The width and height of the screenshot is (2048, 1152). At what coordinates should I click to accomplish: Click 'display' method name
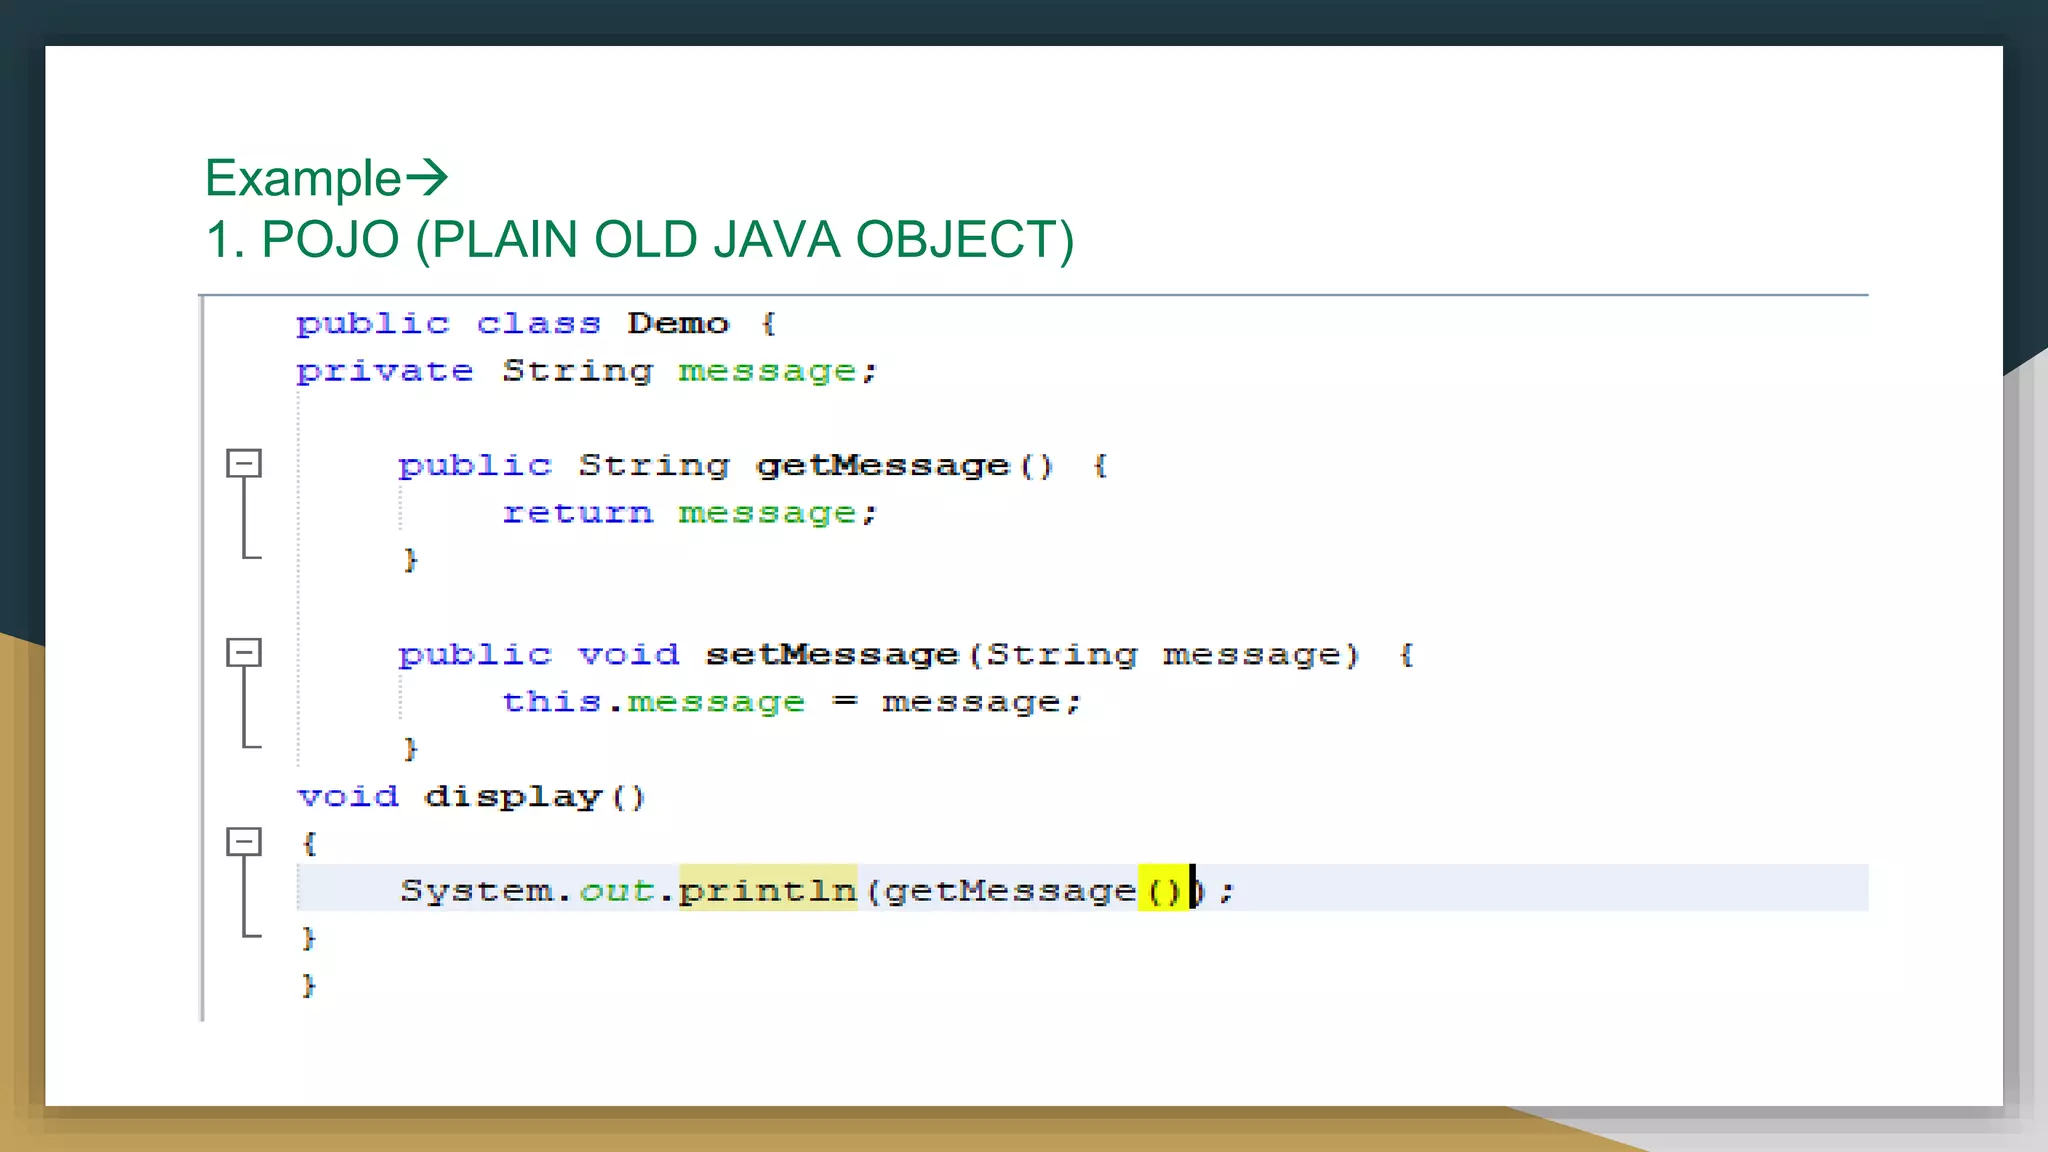tap(513, 797)
